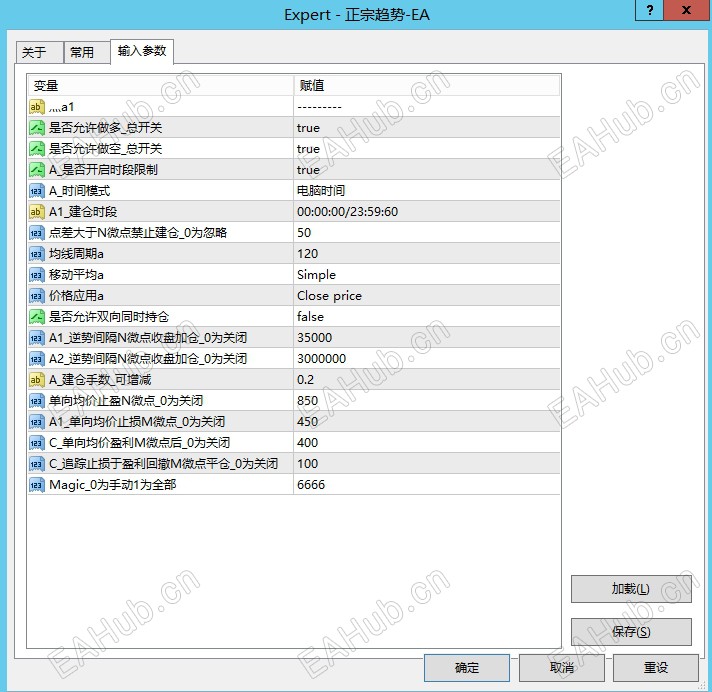This screenshot has height=692, width=712.
Task: Click the integer icon beside C_单向均价盈利M微点后
Action: 37,443
